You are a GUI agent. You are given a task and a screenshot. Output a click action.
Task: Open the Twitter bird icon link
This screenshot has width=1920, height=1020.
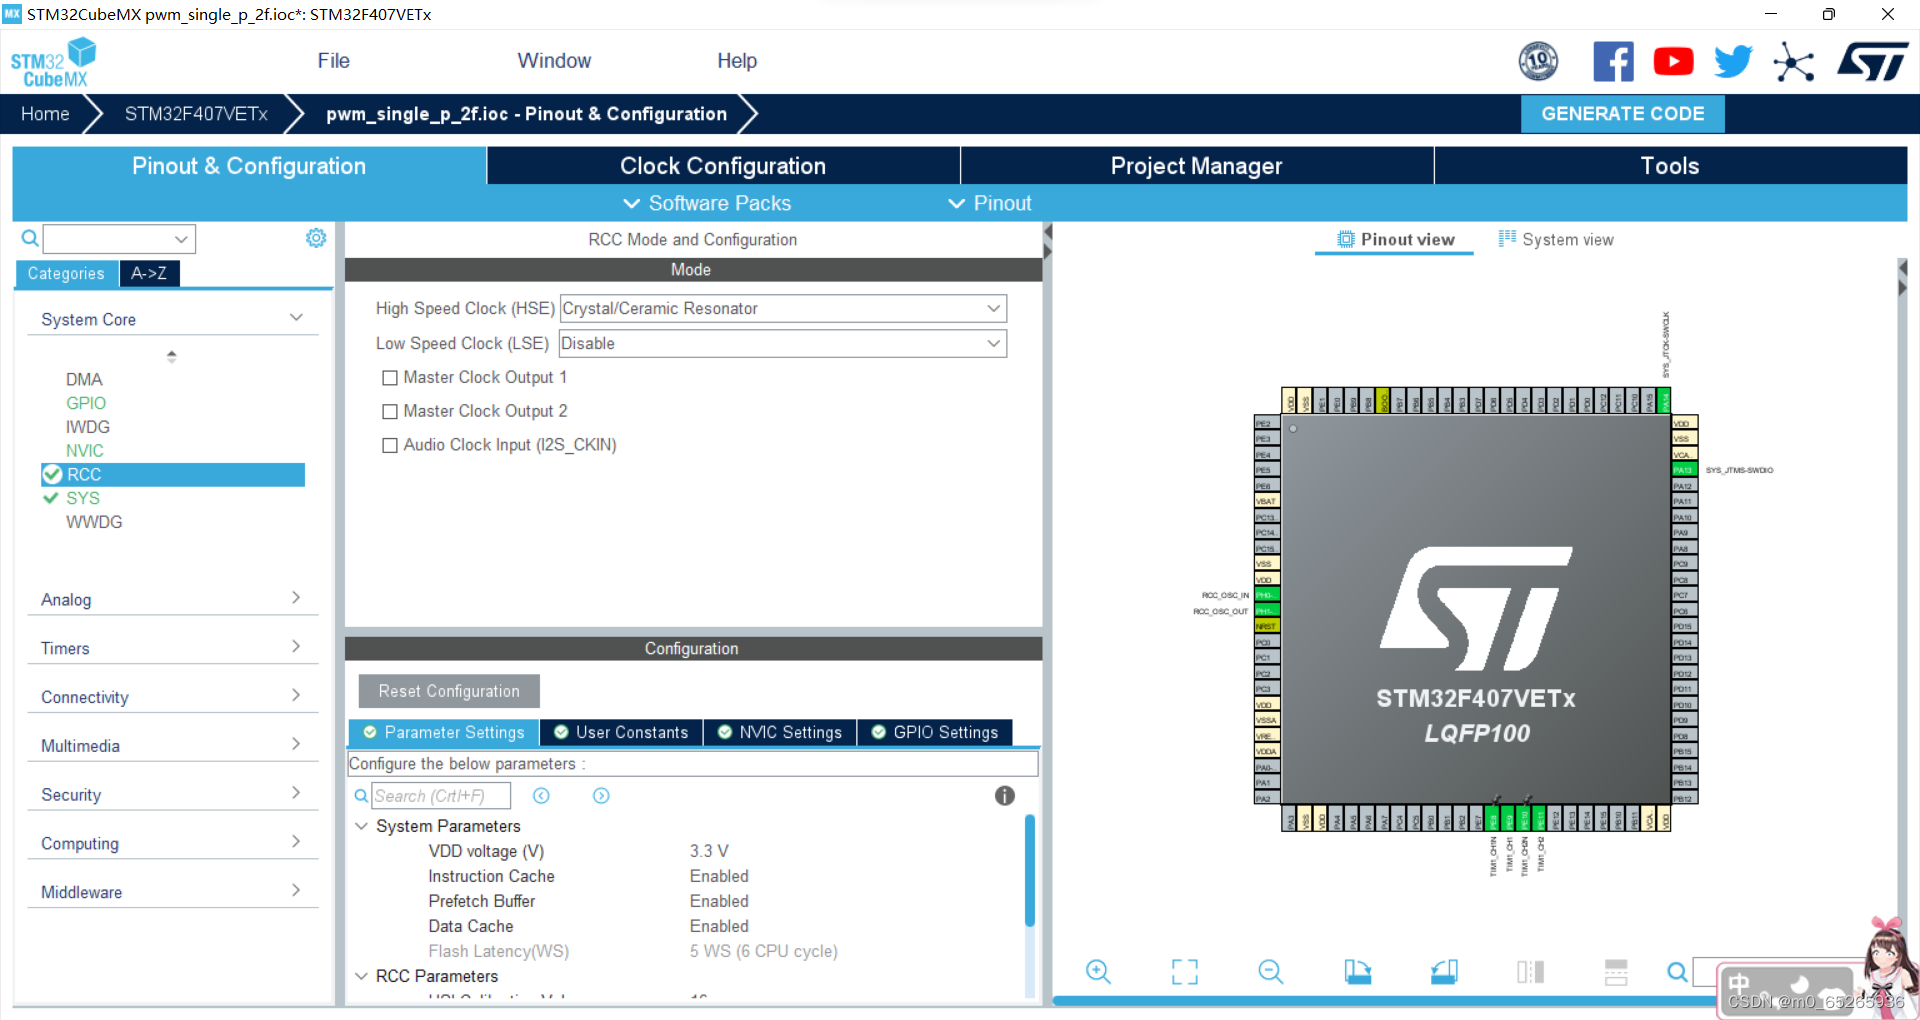point(1733,61)
